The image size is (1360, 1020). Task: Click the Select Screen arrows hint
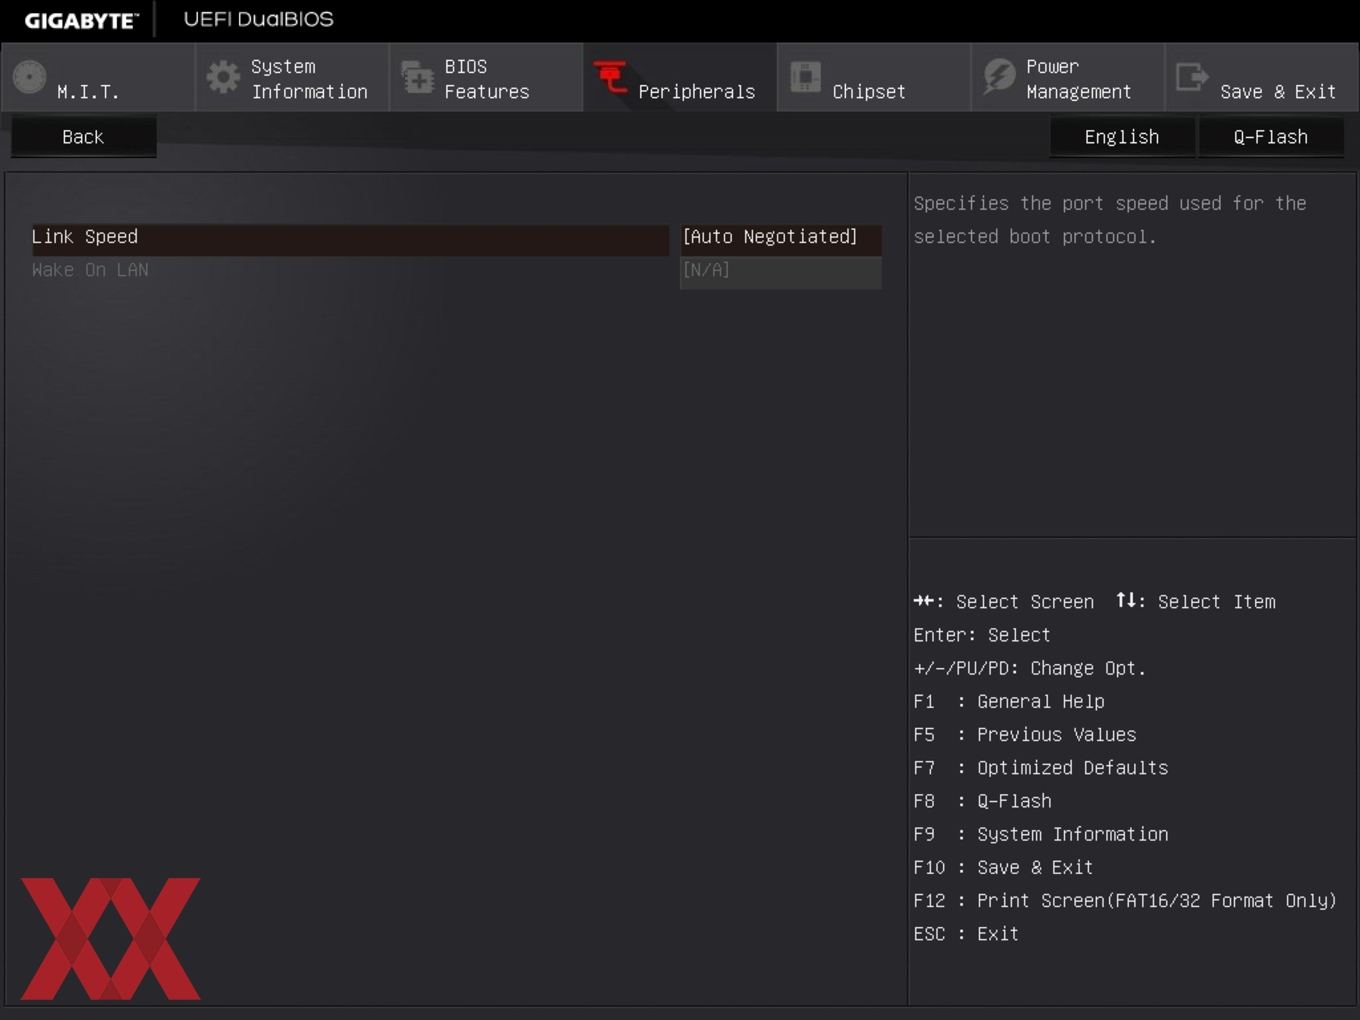pos(1004,602)
